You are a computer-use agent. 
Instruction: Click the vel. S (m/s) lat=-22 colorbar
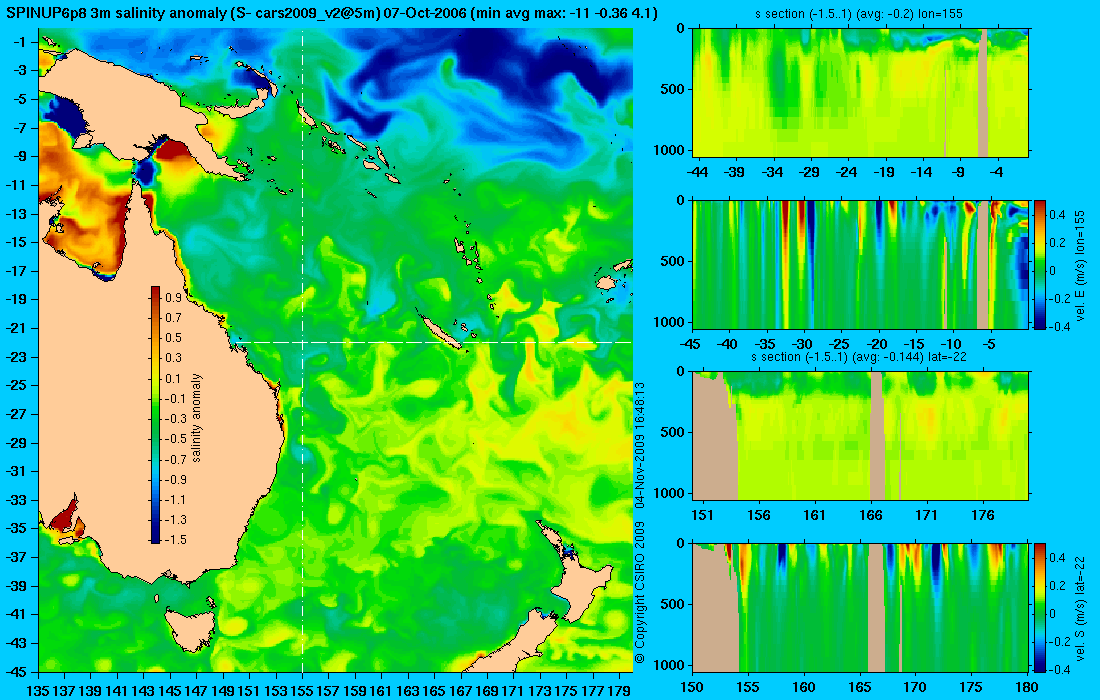coord(1040,607)
